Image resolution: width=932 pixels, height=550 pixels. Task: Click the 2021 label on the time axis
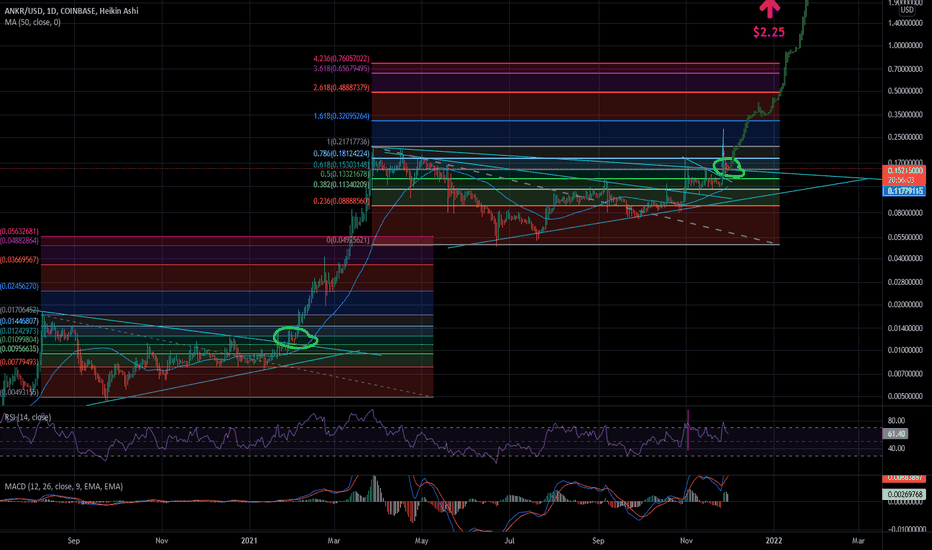[249, 540]
